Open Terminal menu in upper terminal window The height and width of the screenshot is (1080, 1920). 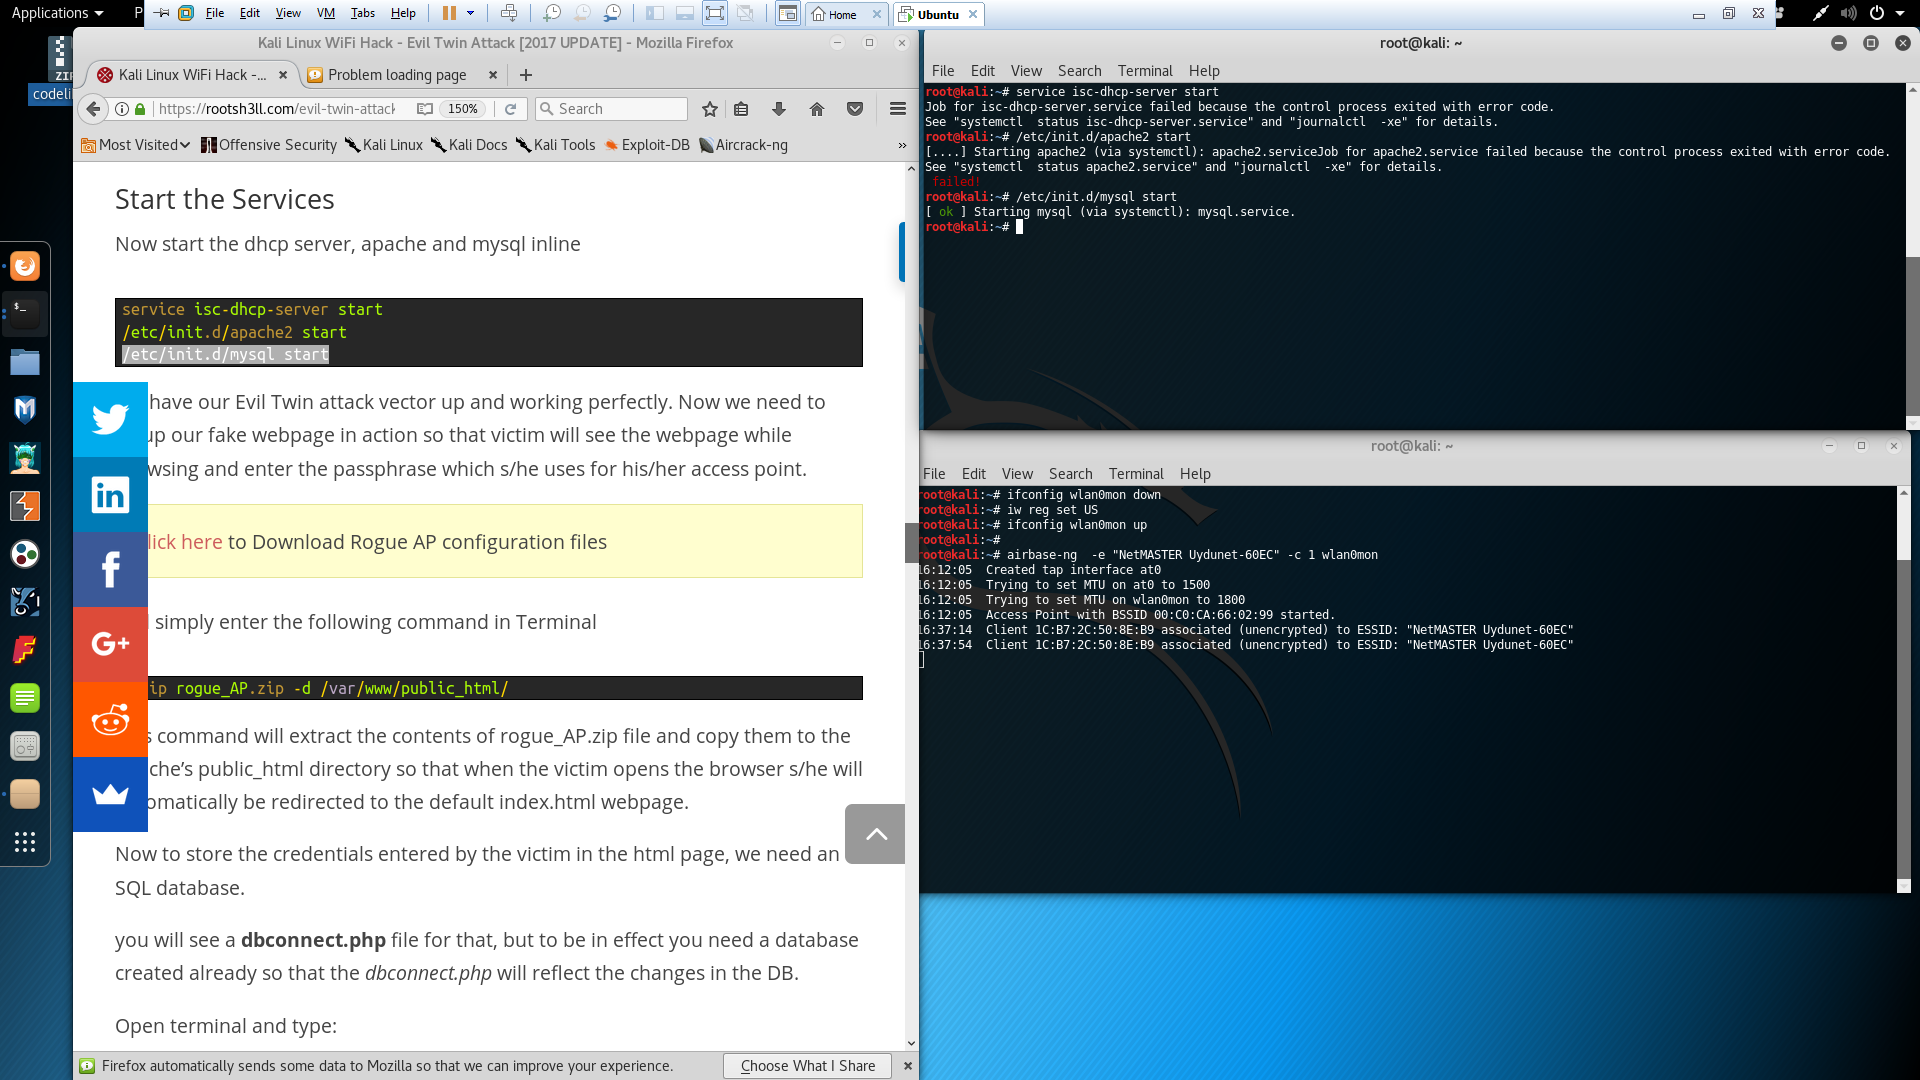click(x=1145, y=71)
